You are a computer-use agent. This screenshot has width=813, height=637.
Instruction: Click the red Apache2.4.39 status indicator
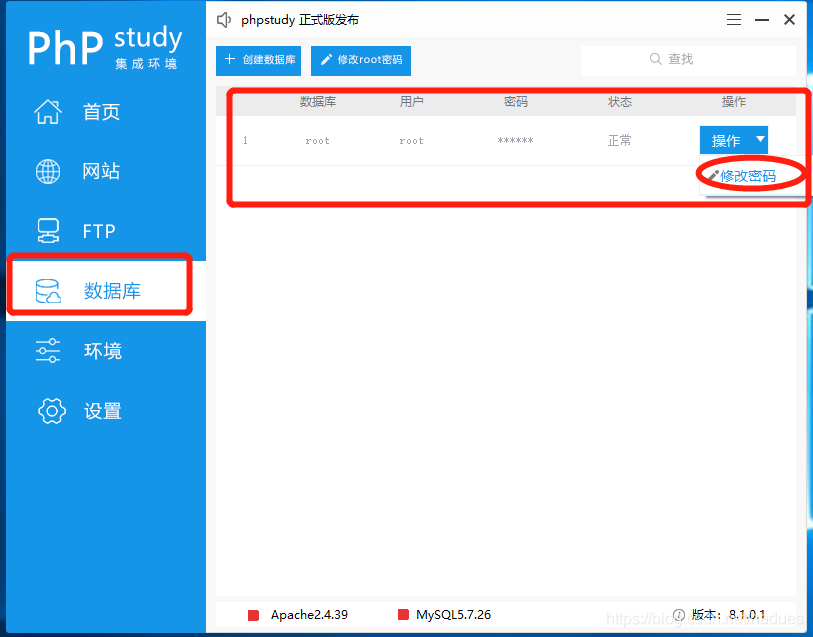click(253, 615)
